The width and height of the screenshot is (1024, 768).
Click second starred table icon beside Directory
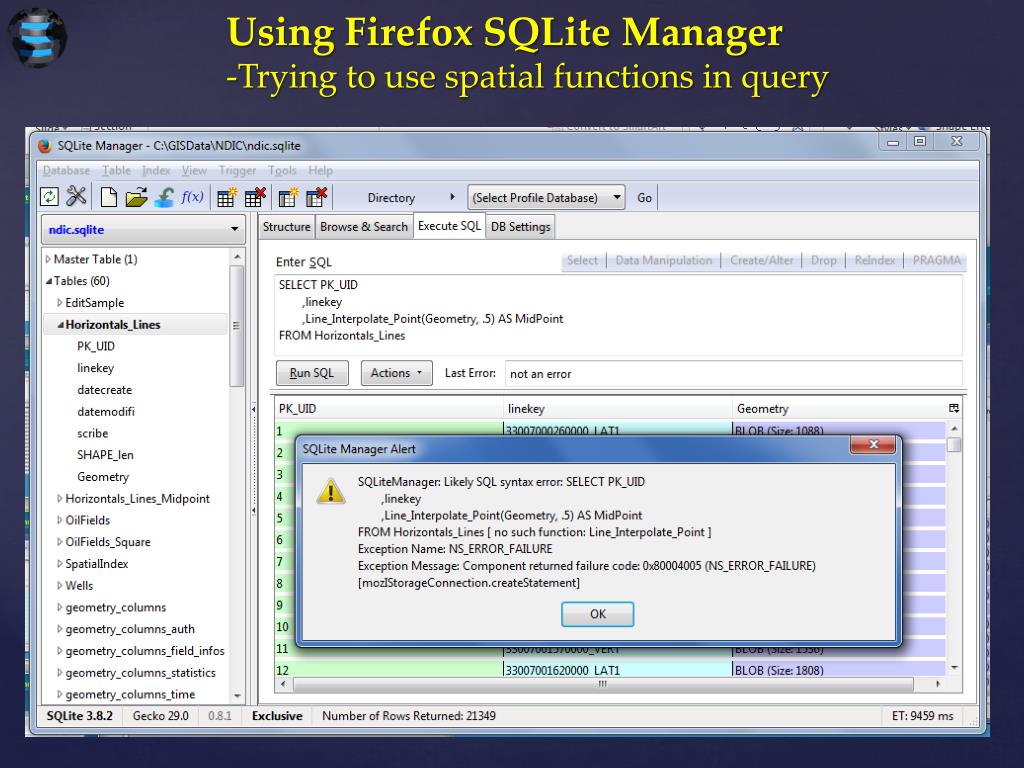pyautogui.click(x=288, y=197)
